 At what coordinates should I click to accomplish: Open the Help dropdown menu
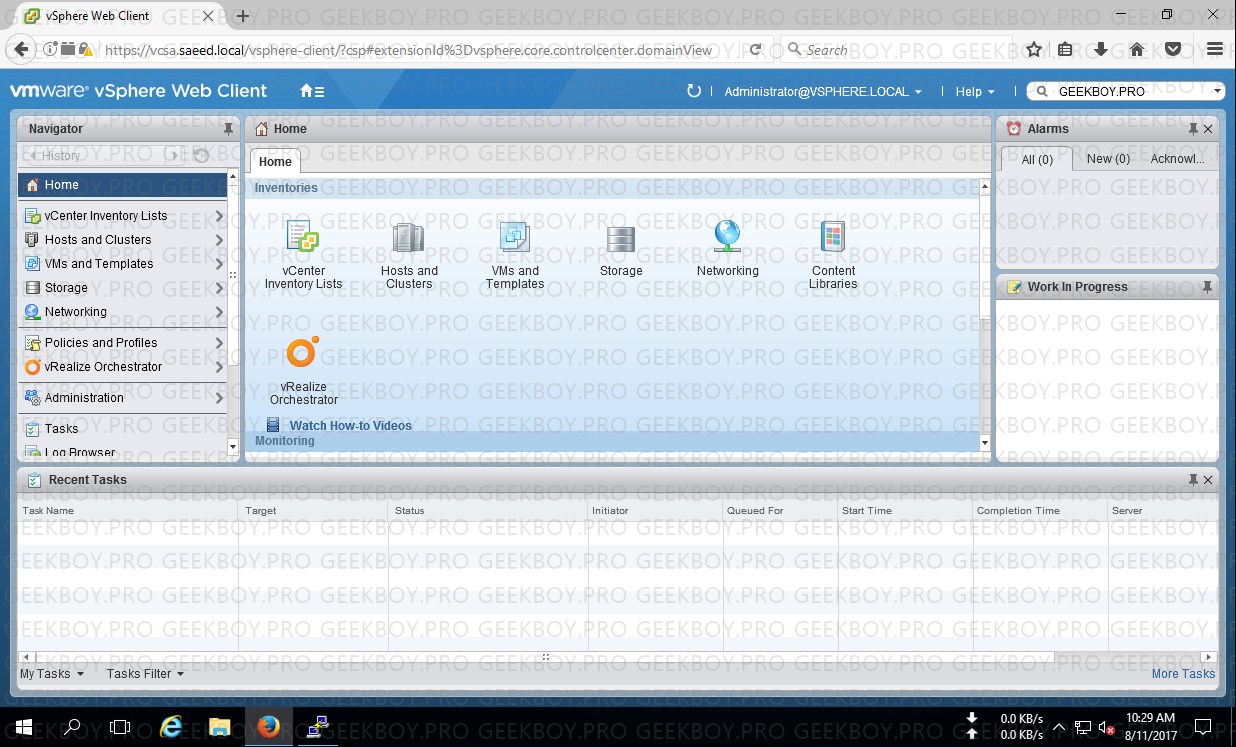click(975, 91)
